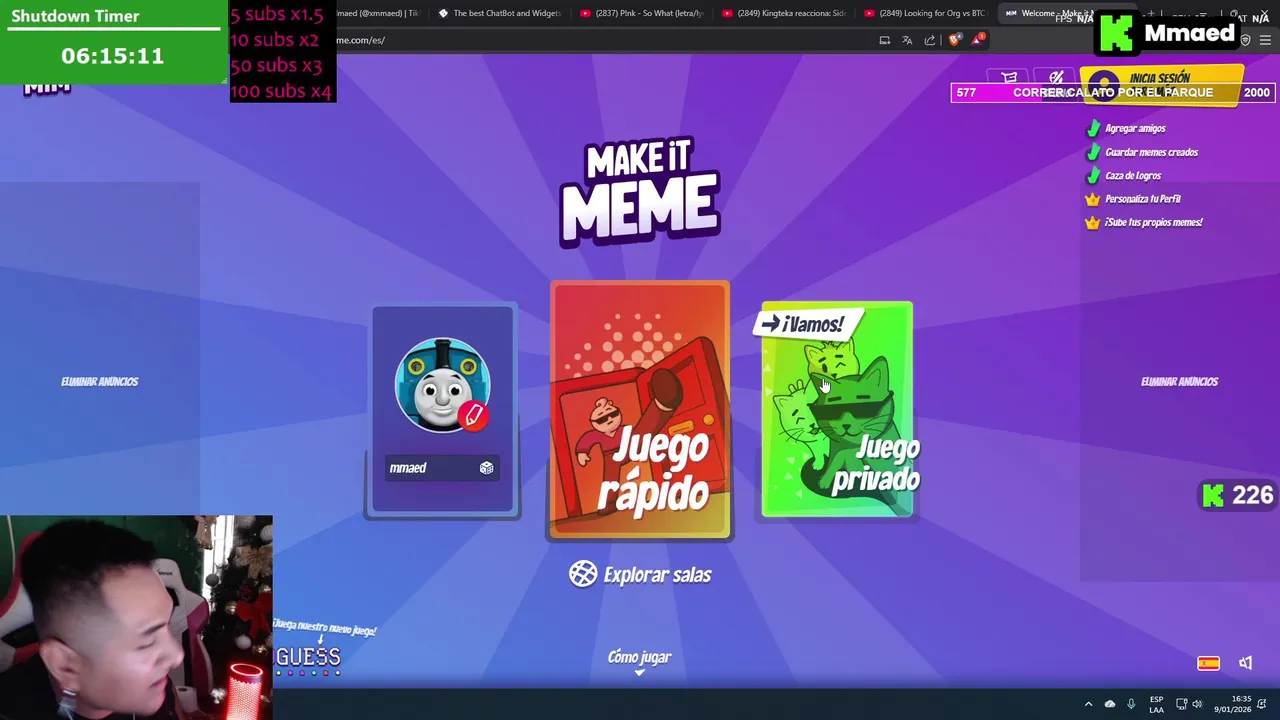Click the share icon in address bar

coord(930,40)
